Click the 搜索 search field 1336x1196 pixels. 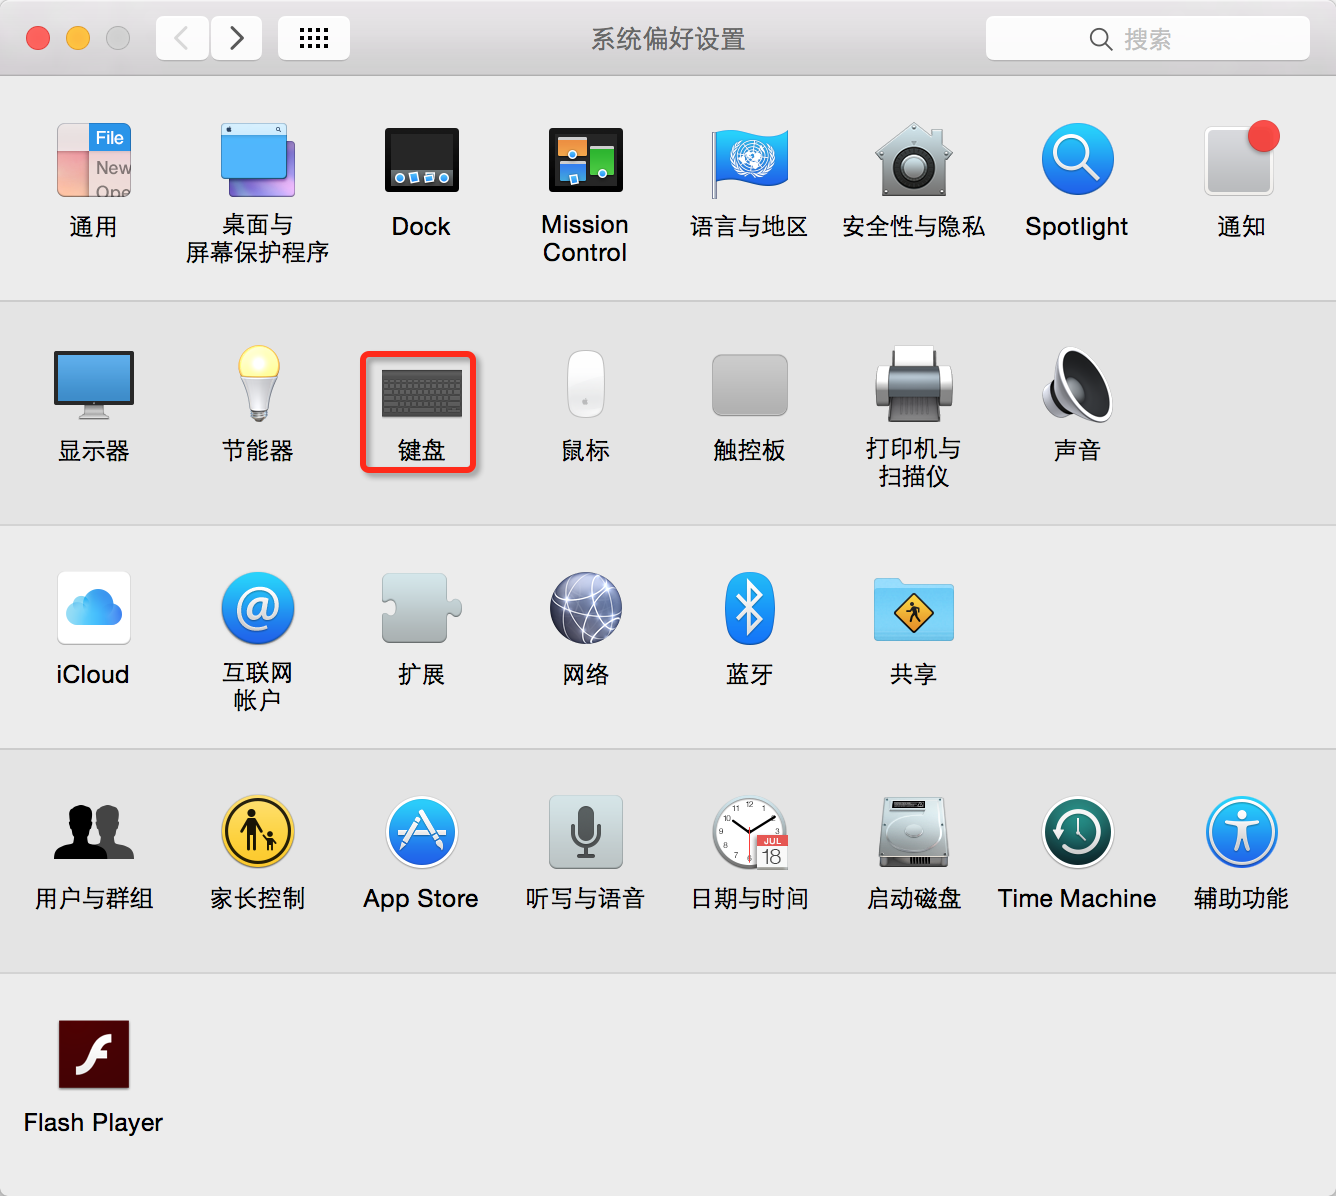[1148, 39]
